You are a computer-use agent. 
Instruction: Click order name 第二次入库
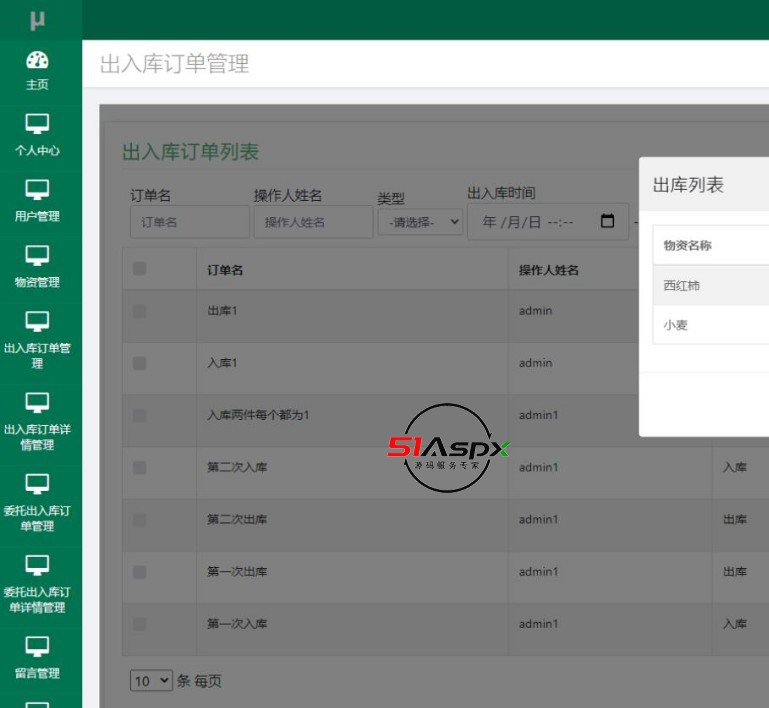coord(237,467)
